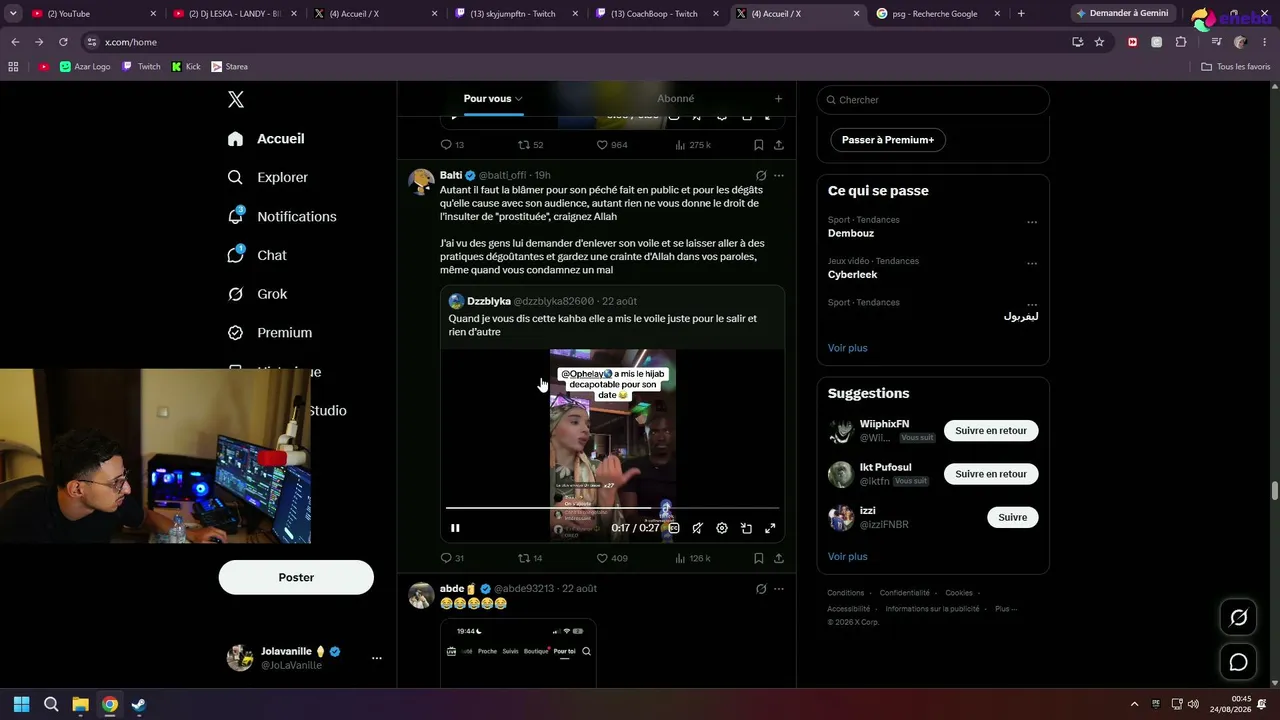Click Grok icon on Balti's post

coord(761,175)
